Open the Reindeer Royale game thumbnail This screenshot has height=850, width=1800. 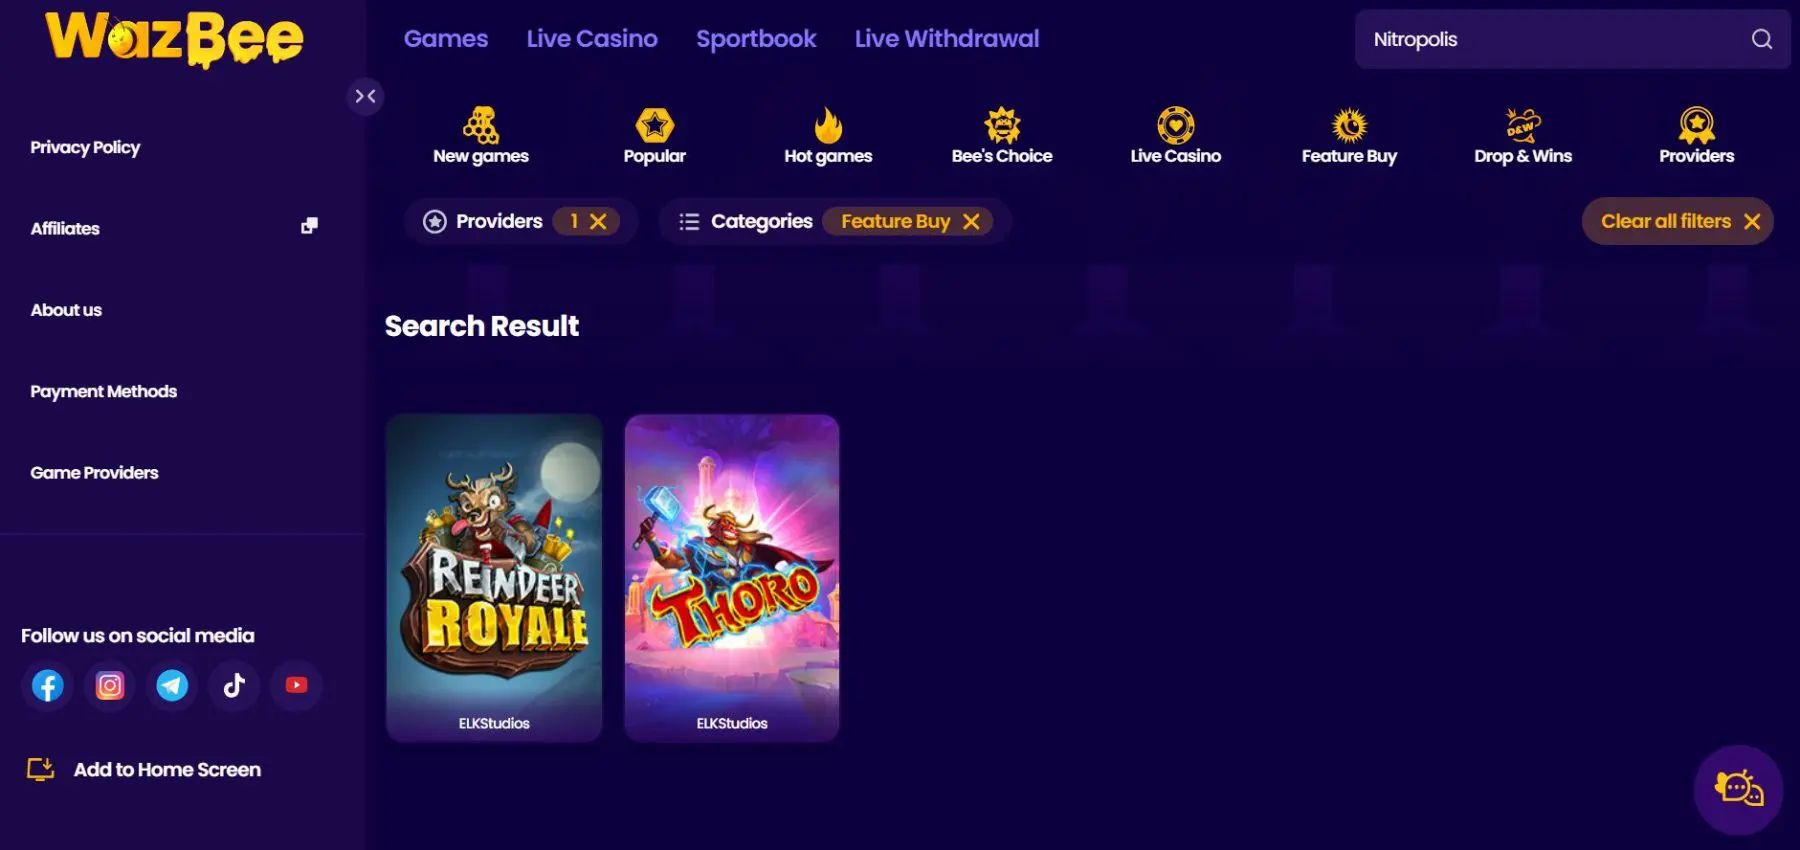[x=494, y=578]
